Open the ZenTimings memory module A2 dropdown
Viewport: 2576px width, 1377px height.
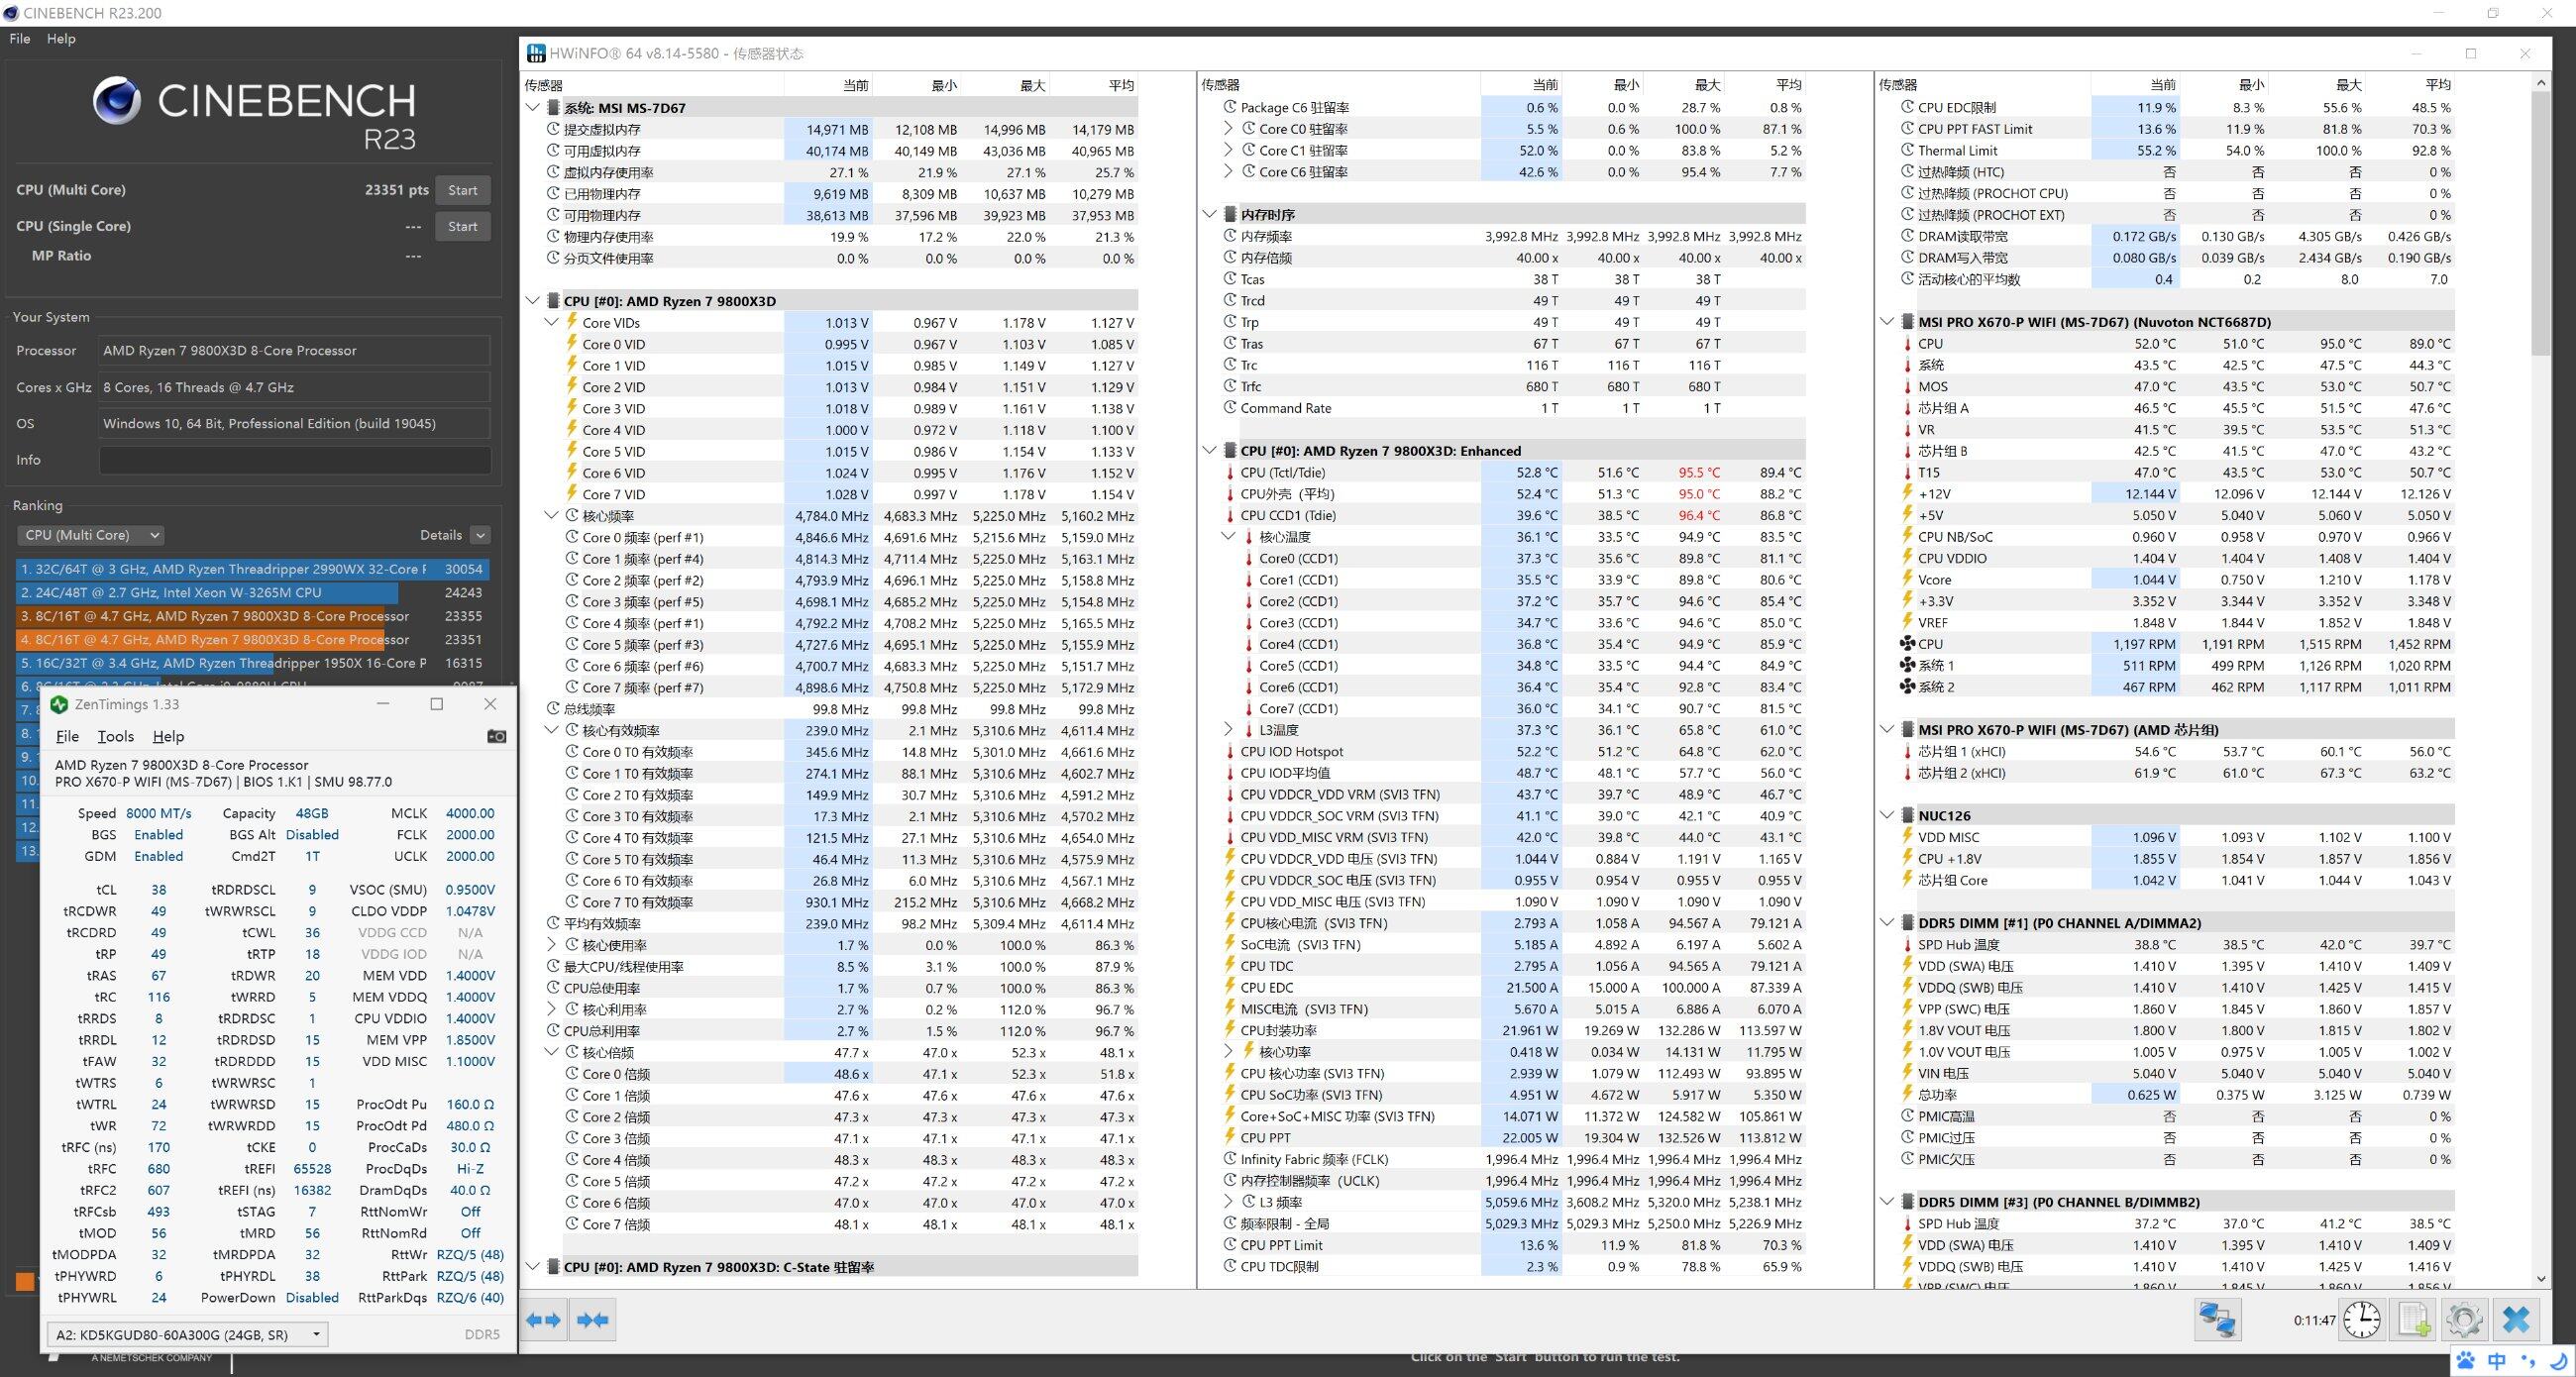[187, 1334]
